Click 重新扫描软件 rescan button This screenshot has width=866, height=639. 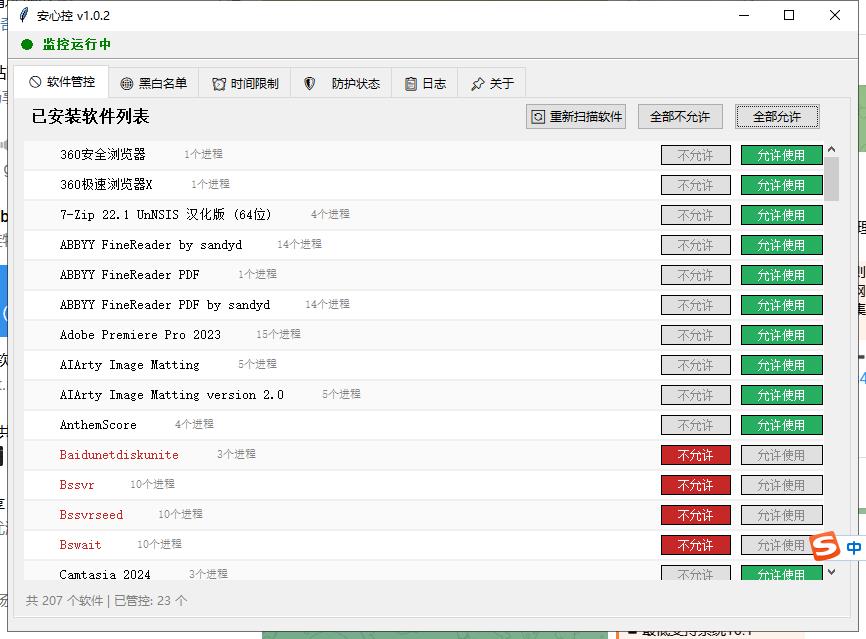tap(576, 117)
